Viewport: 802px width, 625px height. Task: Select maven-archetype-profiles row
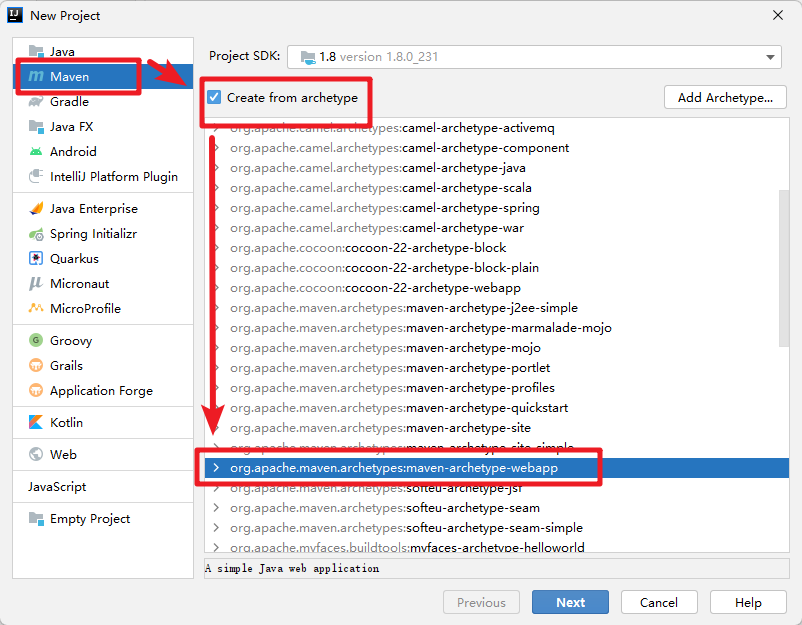pos(497,388)
